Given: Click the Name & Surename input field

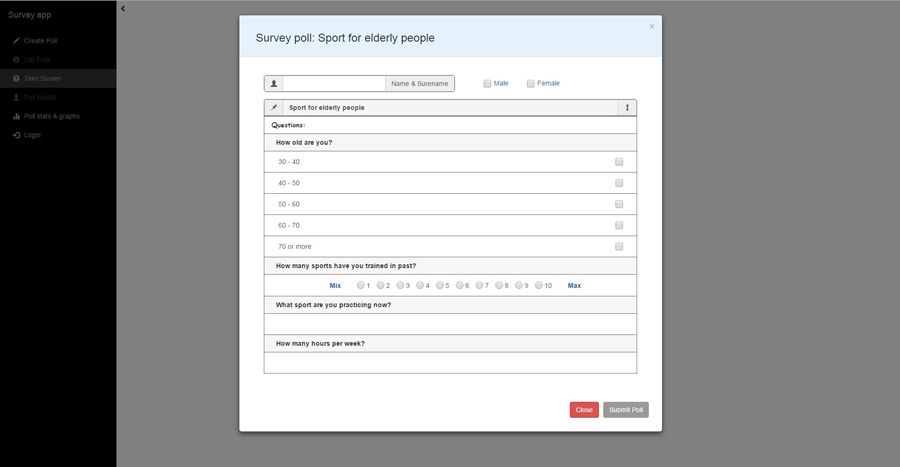Looking at the screenshot, I should click(x=335, y=84).
